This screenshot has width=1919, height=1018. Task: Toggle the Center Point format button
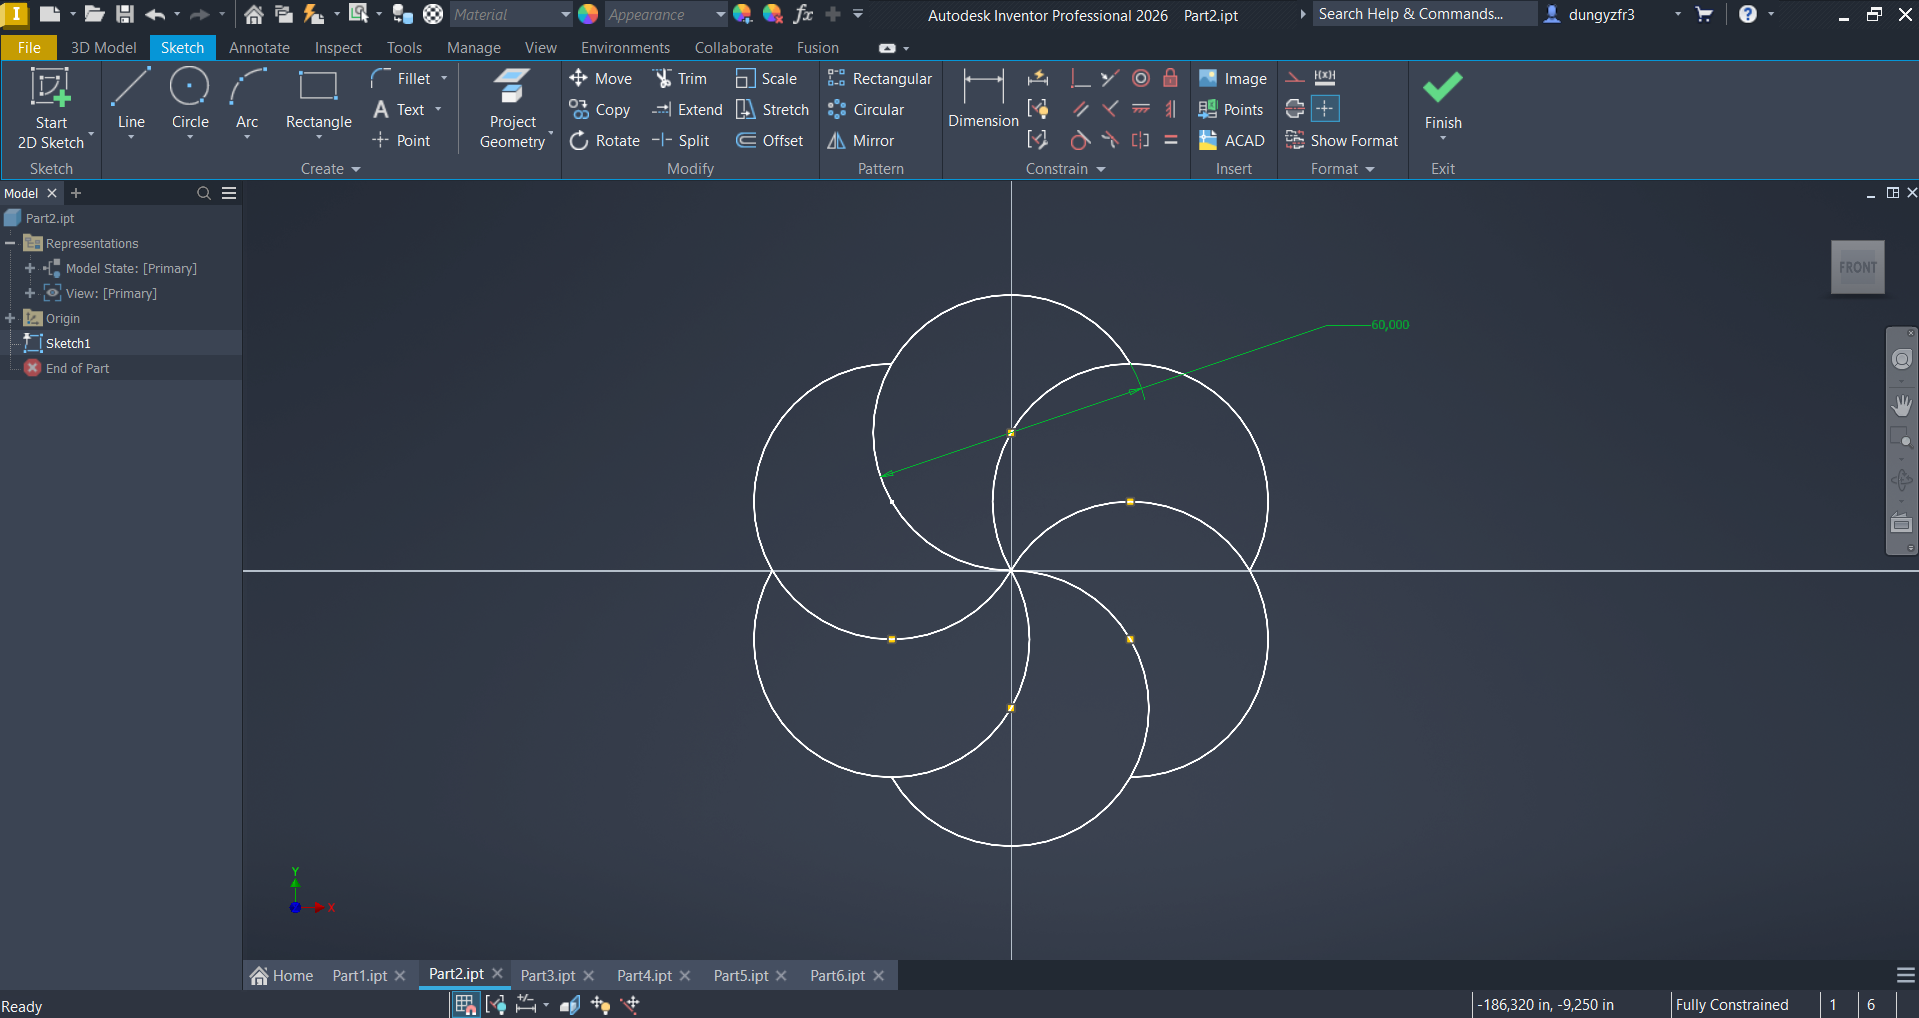(1324, 109)
